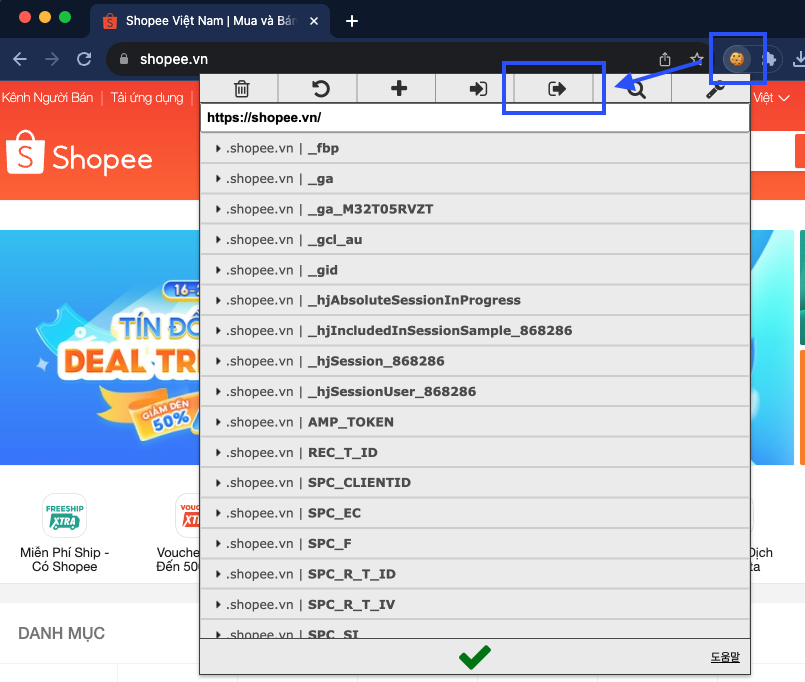Open the 도움말 help link
Screen dimensions: 805x682
pyautogui.click(x=725, y=657)
